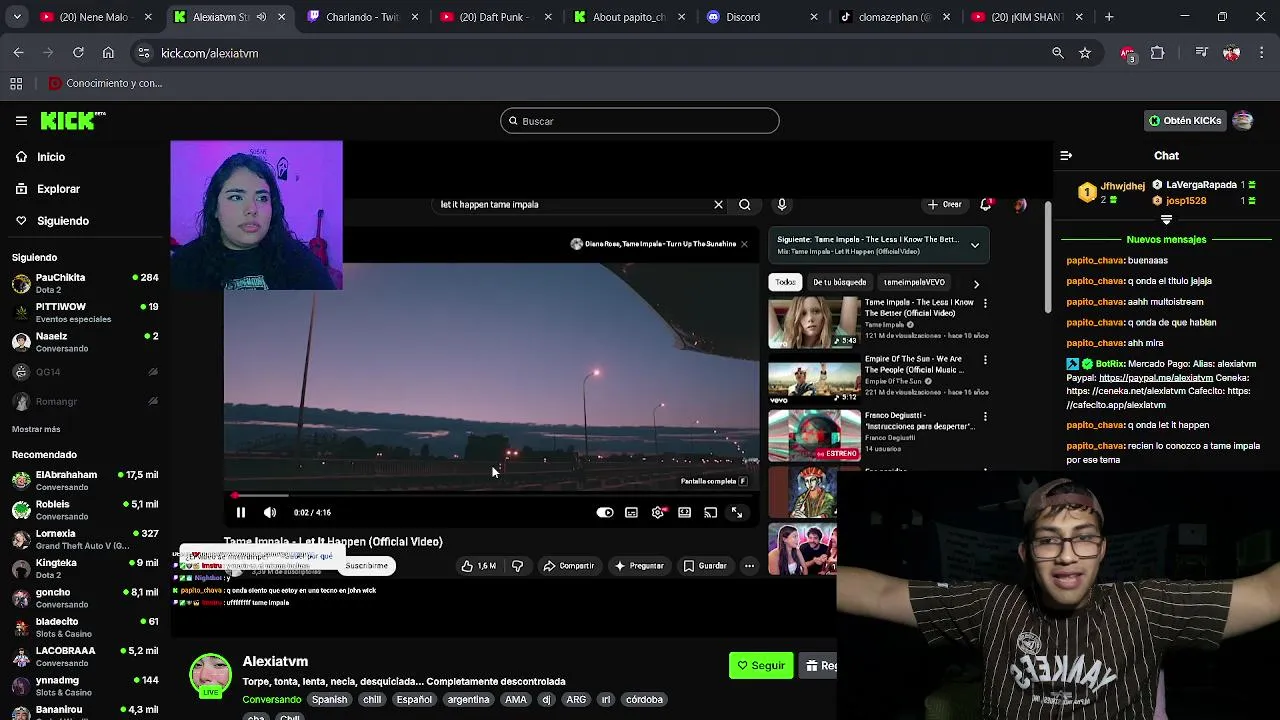Toggle autoplay switch in YouTube player
1280x720 pixels.
tap(605, 512)
